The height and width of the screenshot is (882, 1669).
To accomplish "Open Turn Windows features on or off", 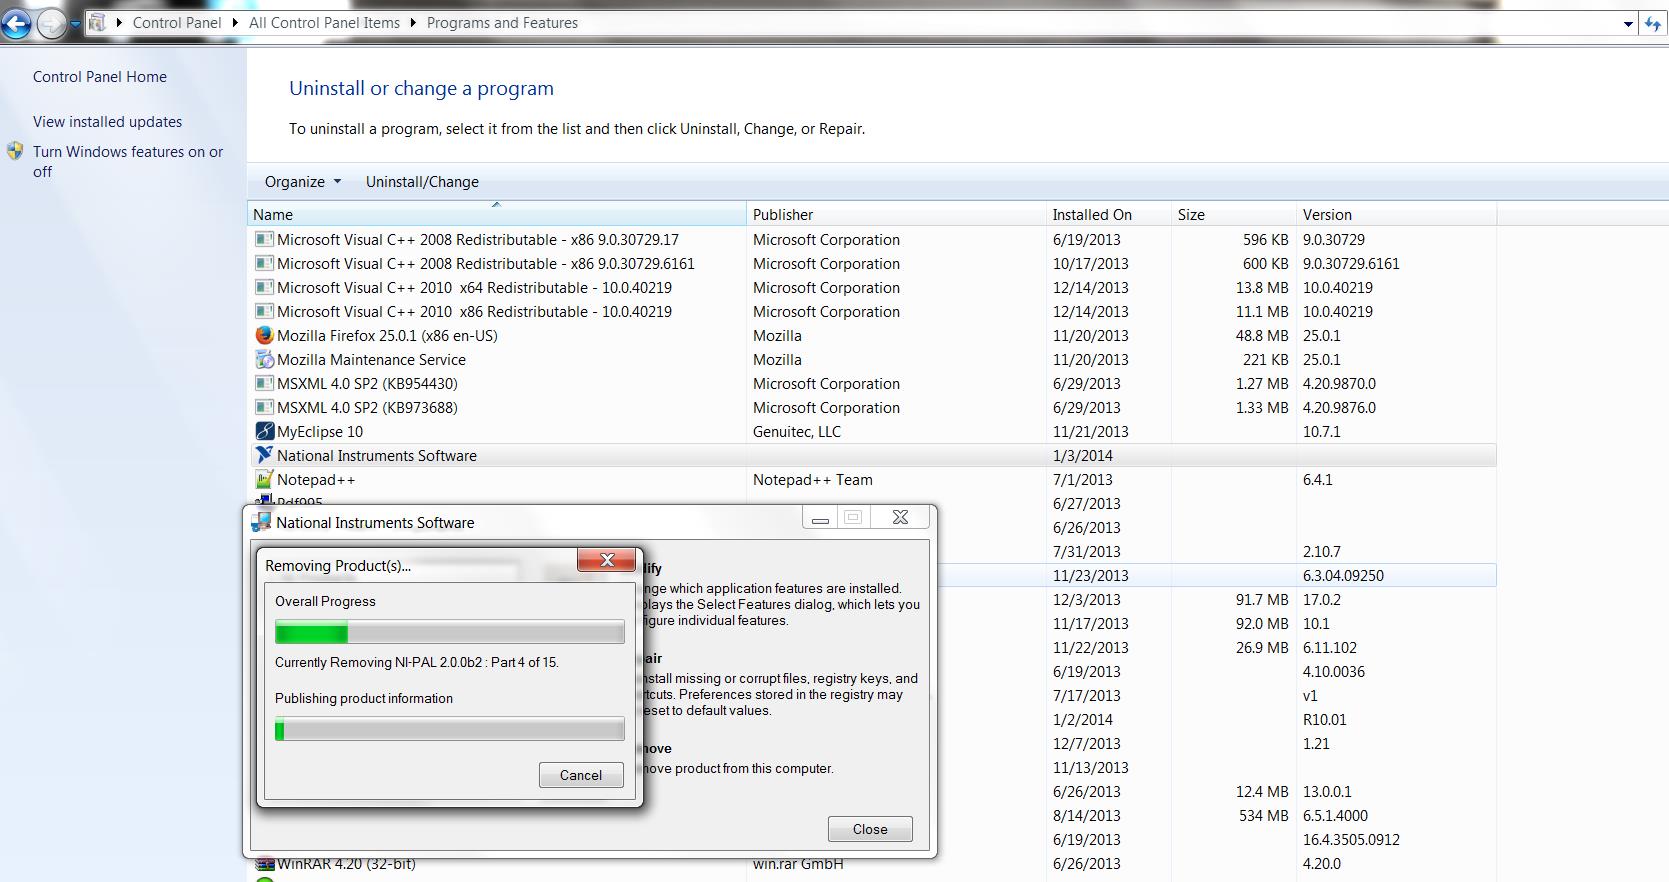I will (x=128, y=162).
